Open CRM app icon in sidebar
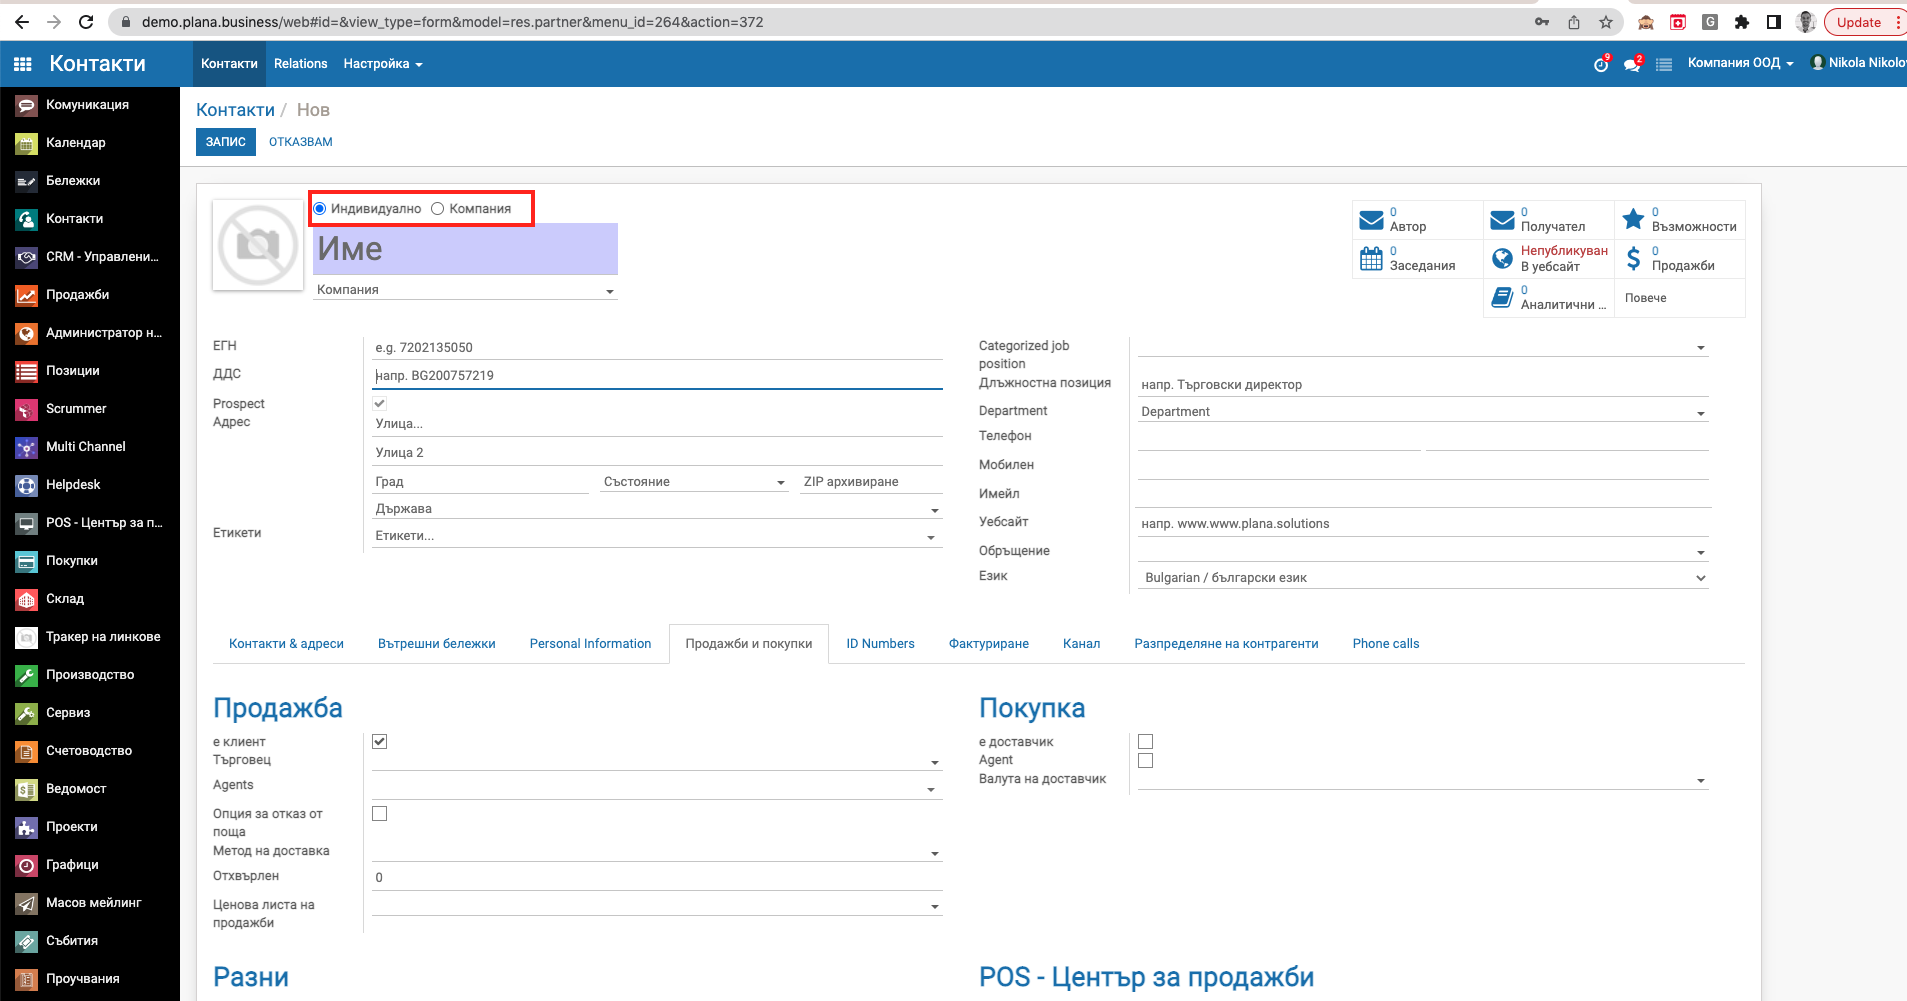 (x=26, y=257)
